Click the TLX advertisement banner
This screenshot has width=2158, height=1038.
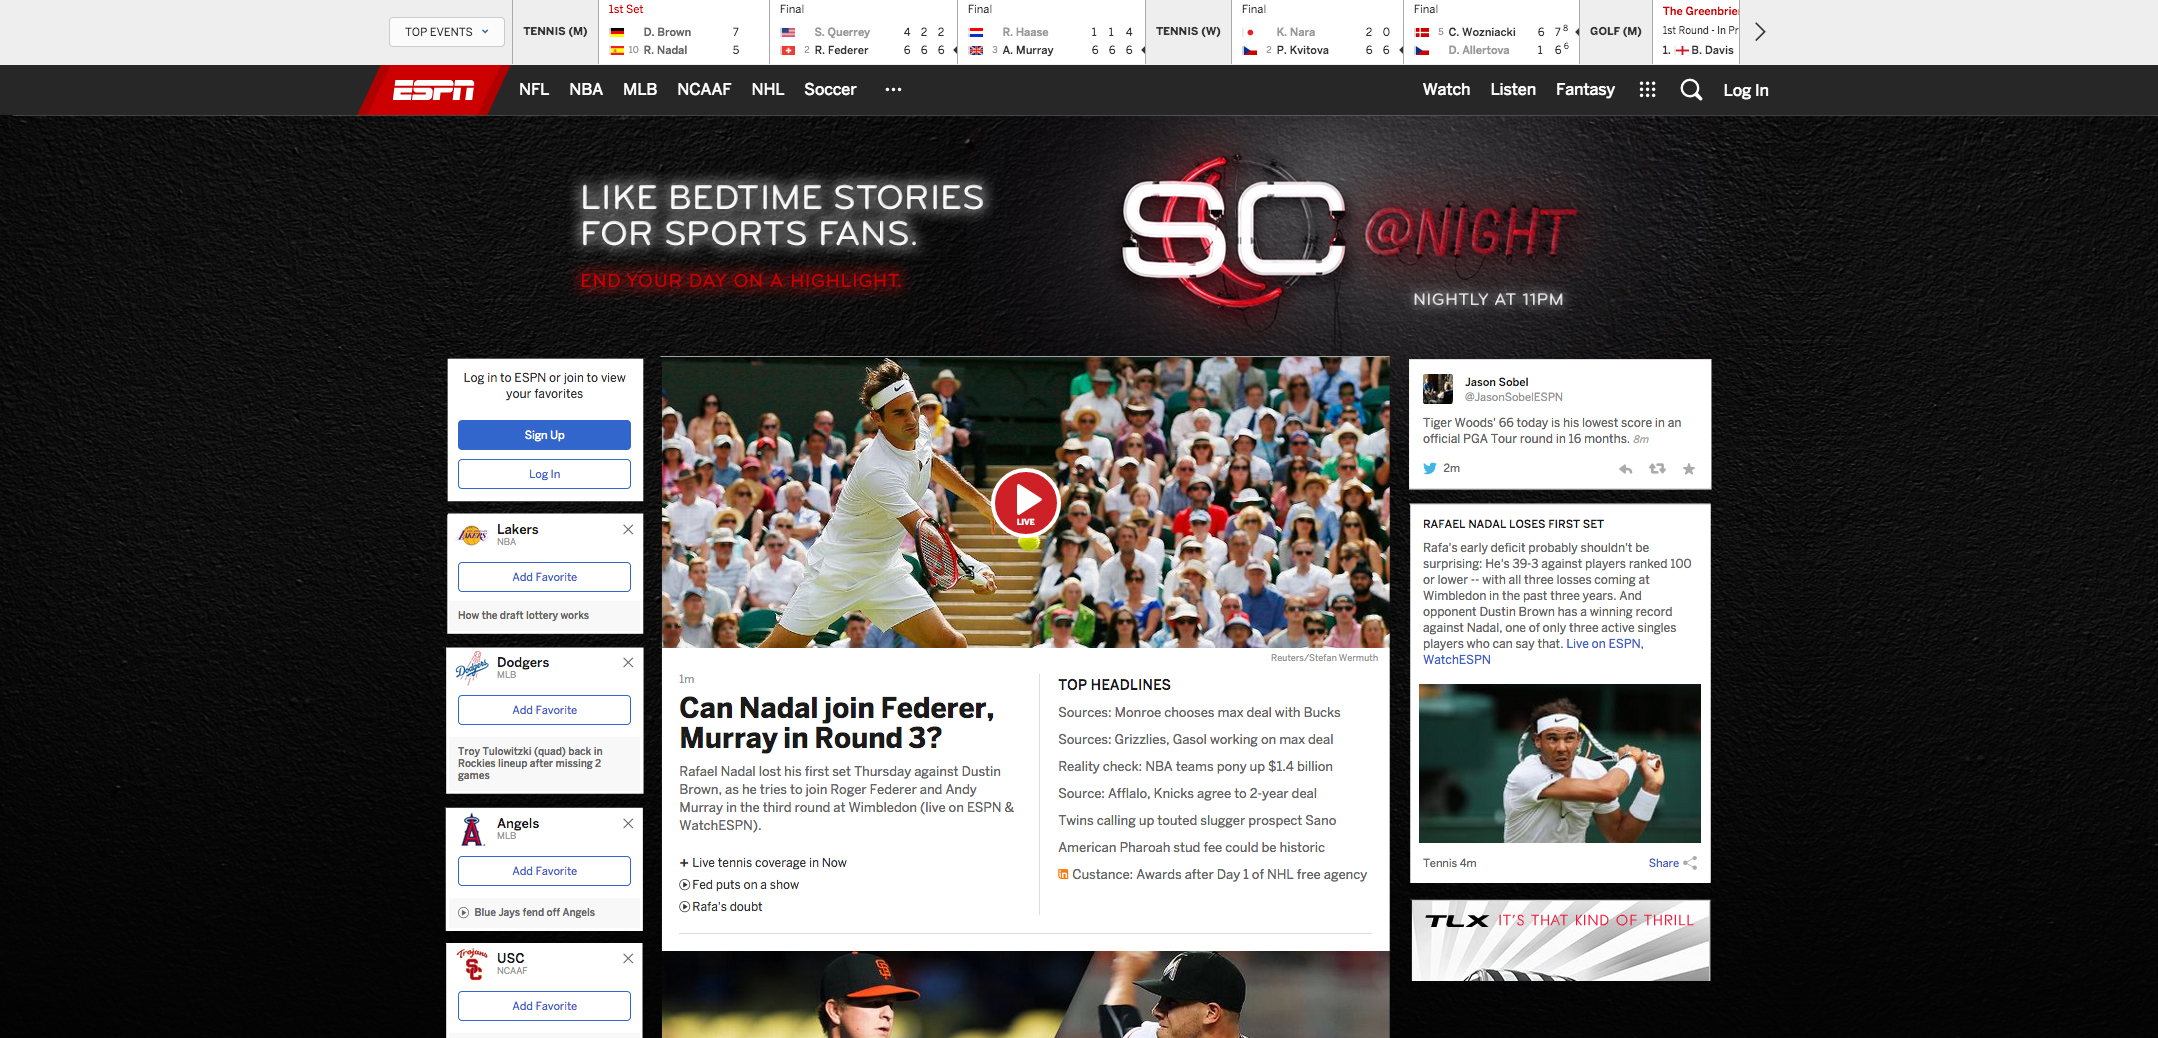coord(1560,940)
